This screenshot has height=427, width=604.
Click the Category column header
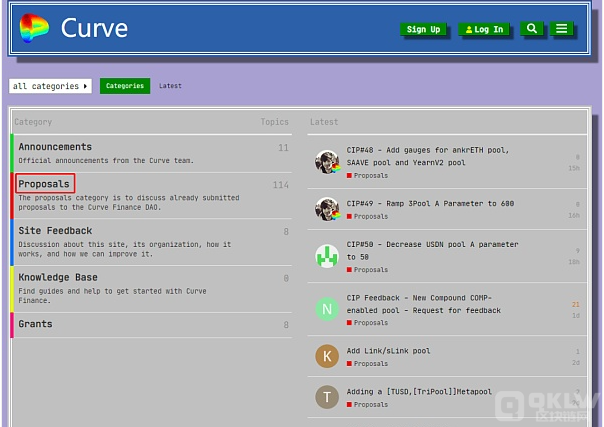point(33,122)
